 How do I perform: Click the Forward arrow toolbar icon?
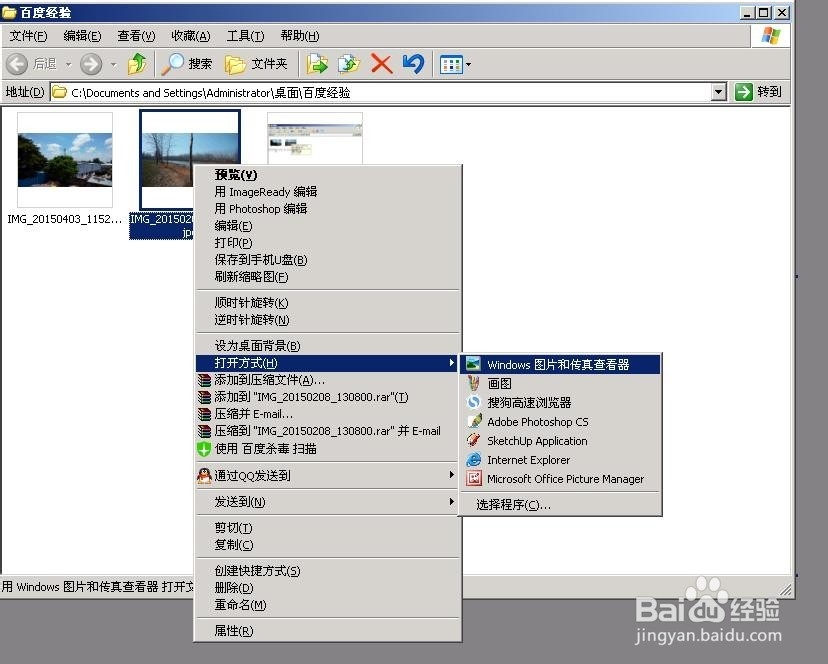click(91, 64)
